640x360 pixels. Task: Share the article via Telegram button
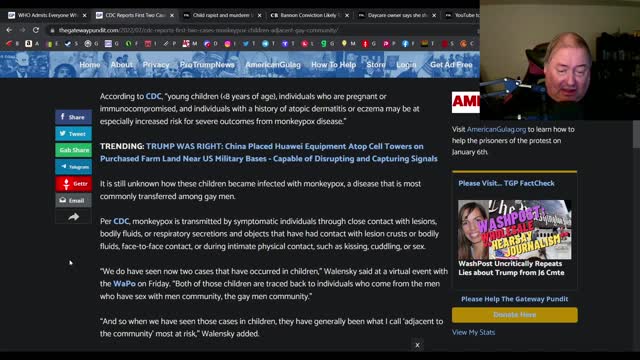[x=73, y=167]
